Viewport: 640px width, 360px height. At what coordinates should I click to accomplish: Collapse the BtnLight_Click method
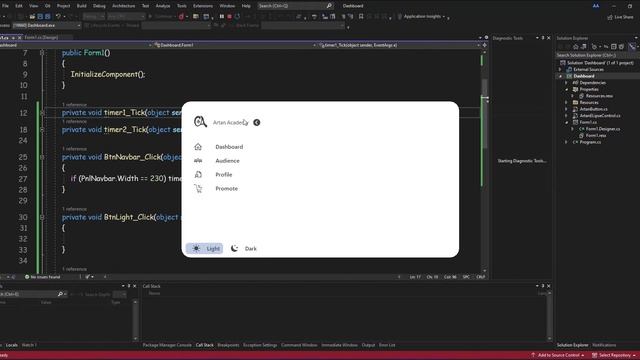42,217
